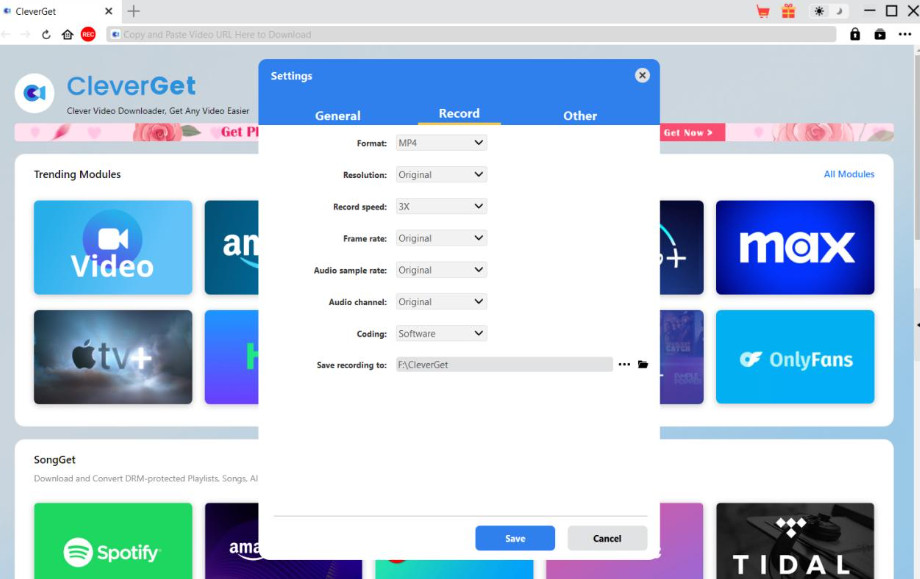This screenshot has width=920, height=579.
Task: Expand the Audio sample rate dropdown
Action: point(441,270)
